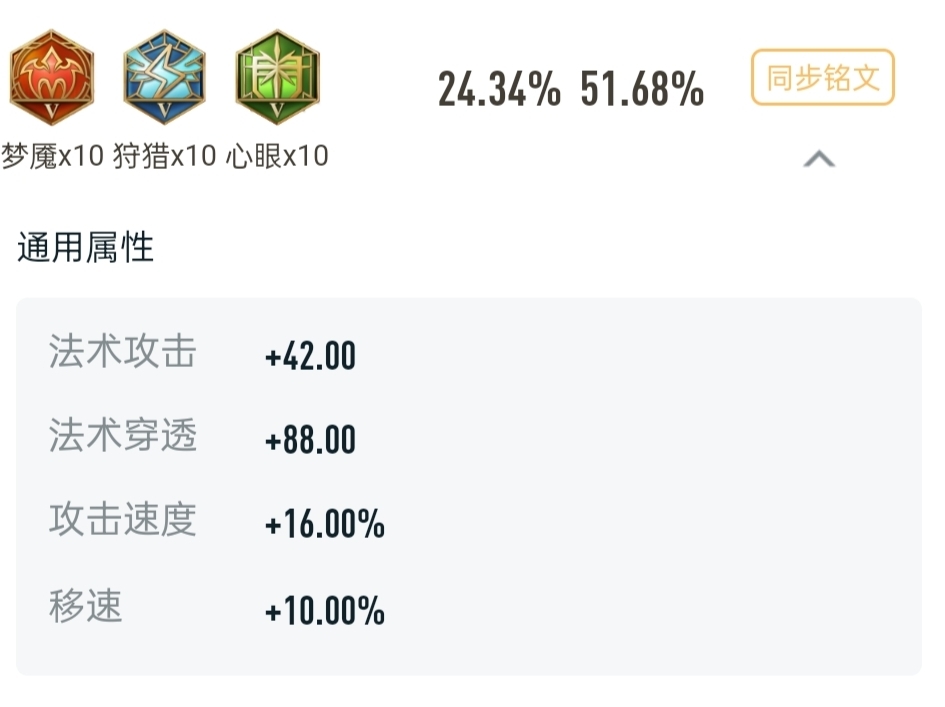This screenshot has width=945, height=707.
Task: Tap the +10.00% value
Action: click(325, 611)
